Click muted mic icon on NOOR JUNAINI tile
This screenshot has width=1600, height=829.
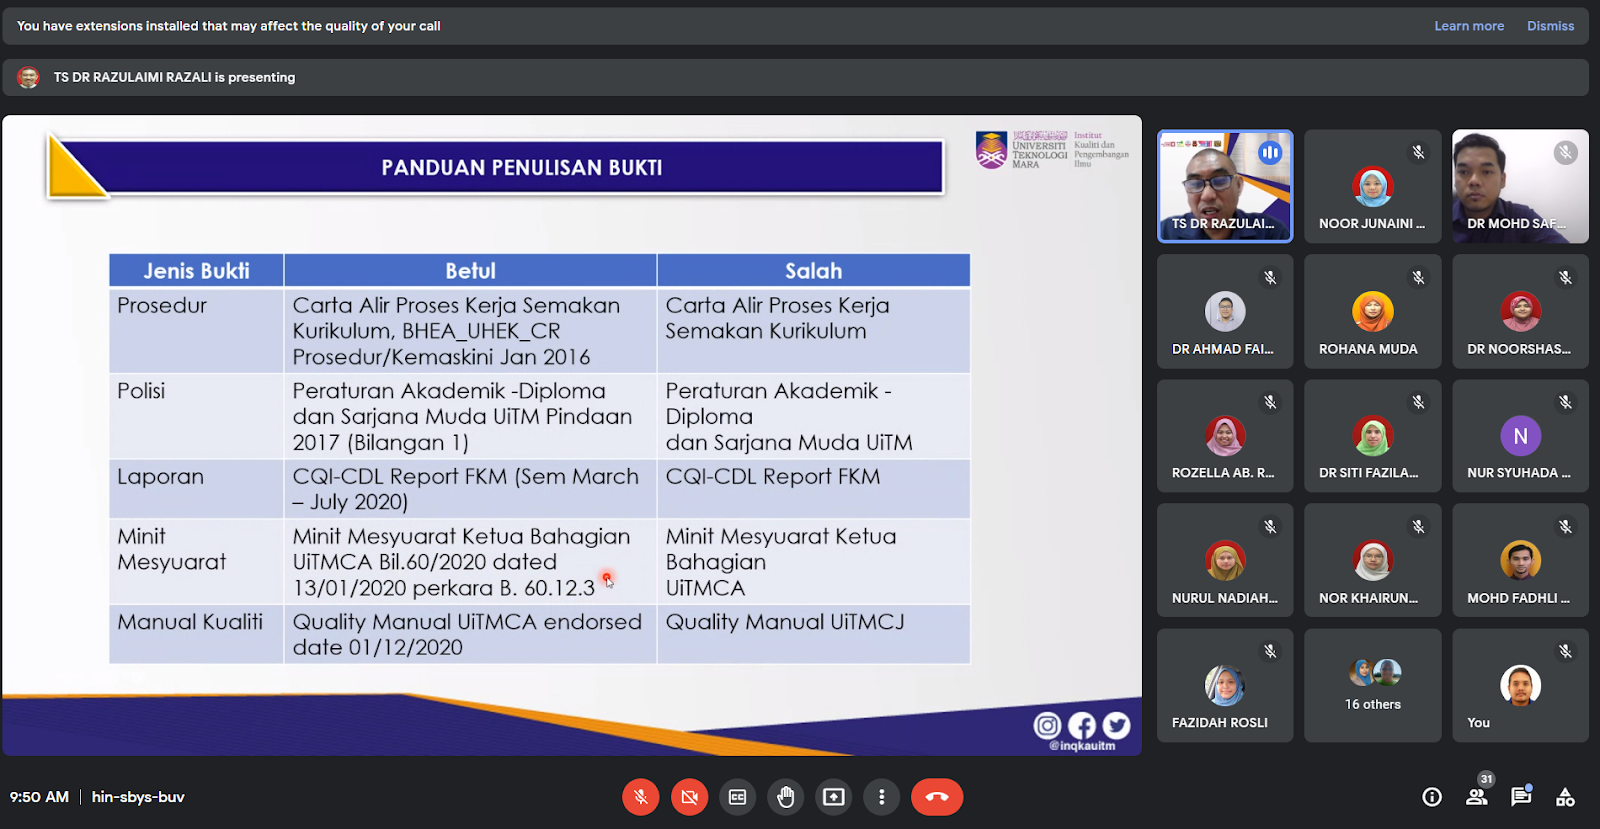click(1418, 153)
